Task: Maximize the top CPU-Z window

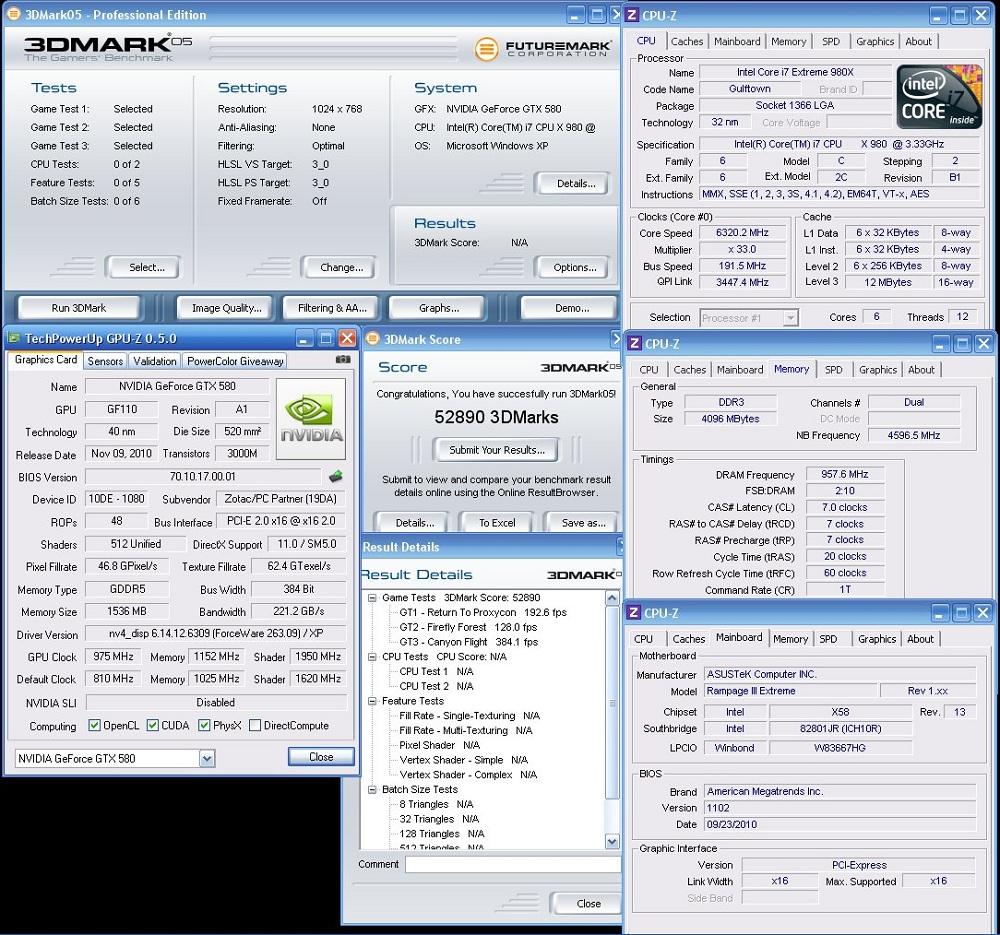Action: pyautogui.click(x=959, y=15)
